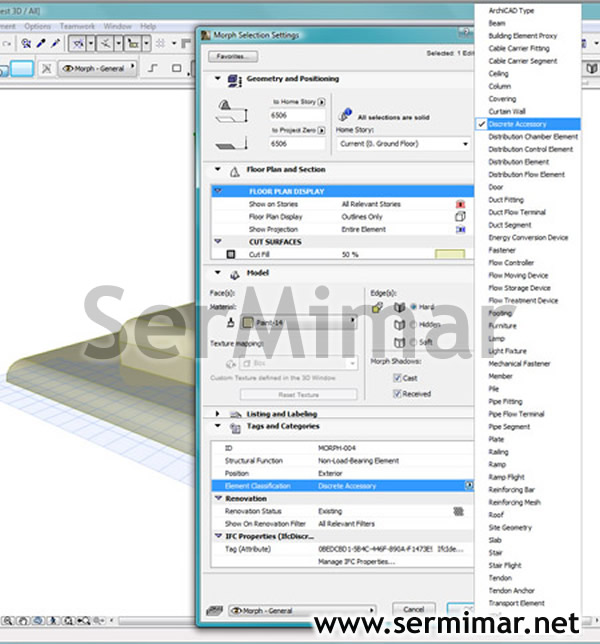
Task: Click Manage IFC Properties link
Action: 356,561
